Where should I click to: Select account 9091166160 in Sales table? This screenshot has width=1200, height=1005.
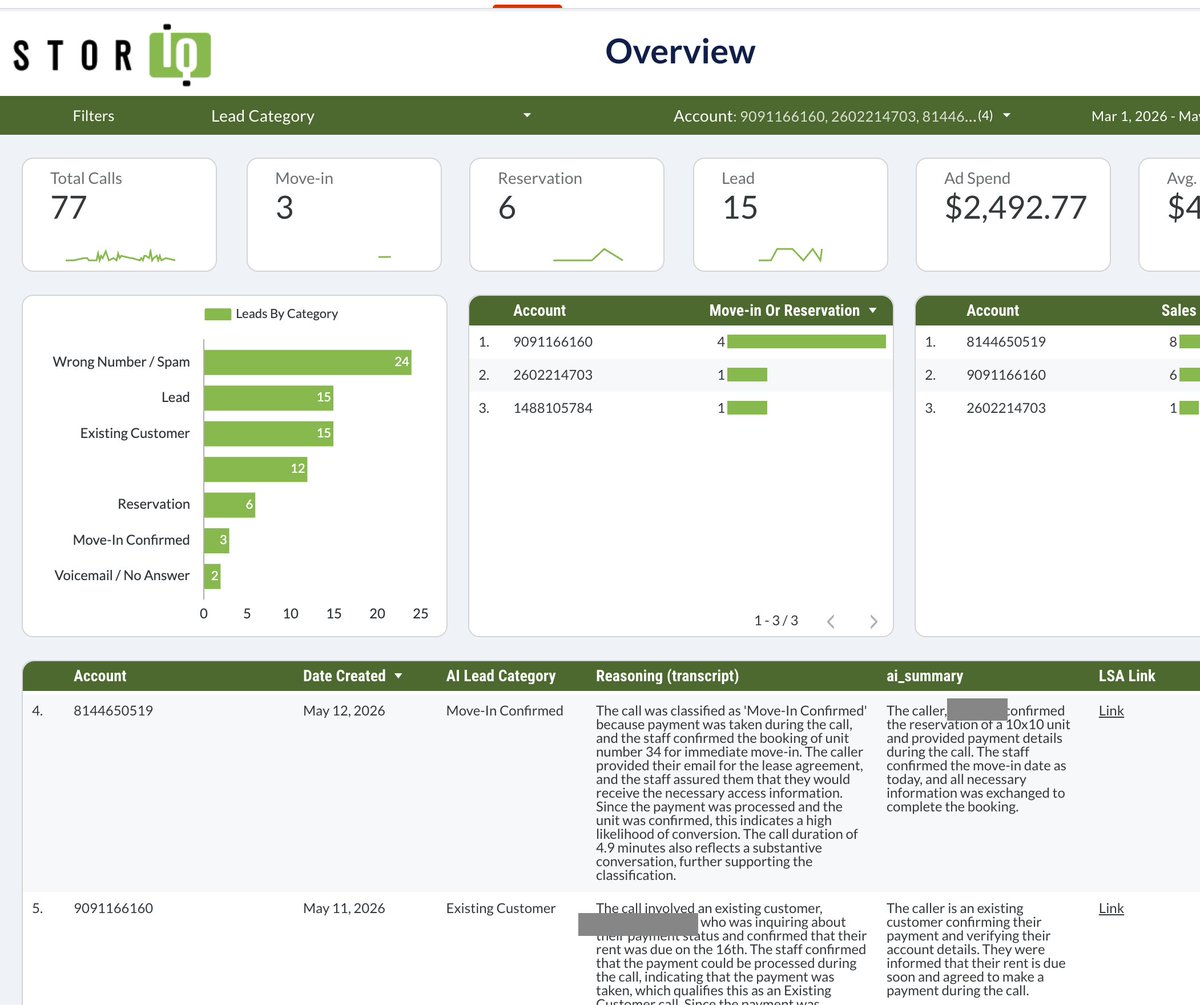(x=1006, y=375)
